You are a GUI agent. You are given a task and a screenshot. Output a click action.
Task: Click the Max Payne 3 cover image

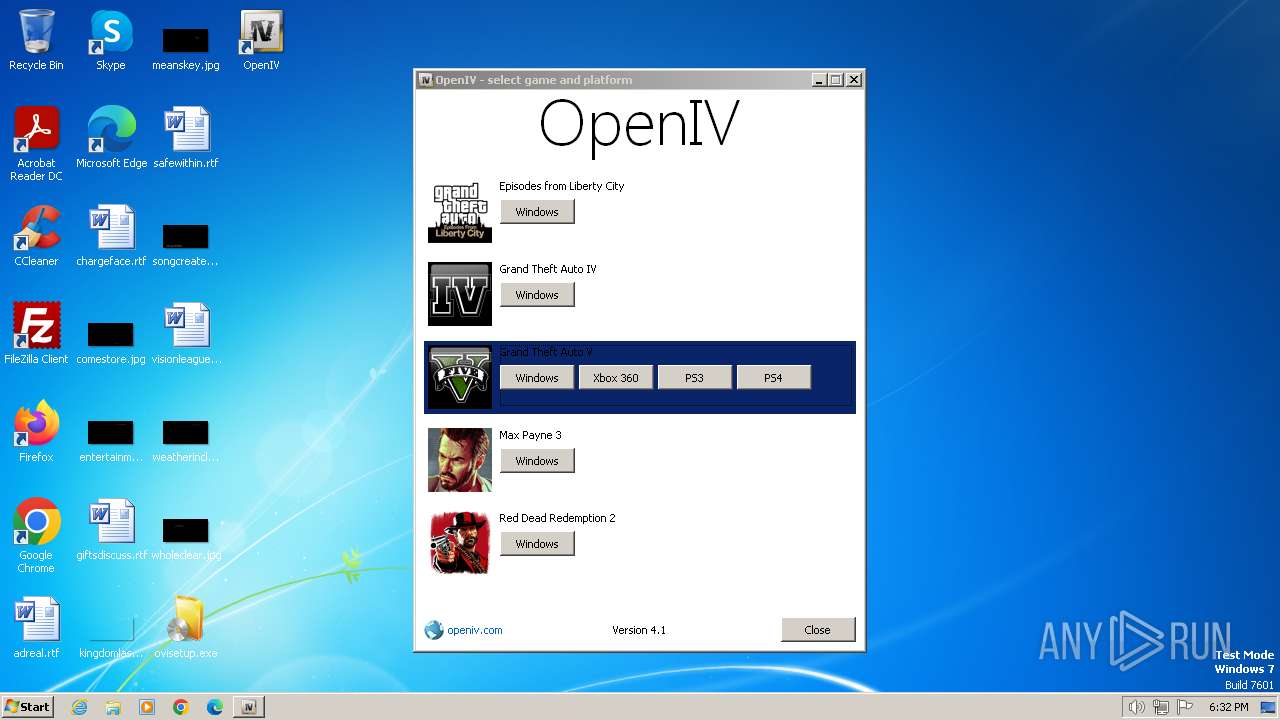coord(460,460)
